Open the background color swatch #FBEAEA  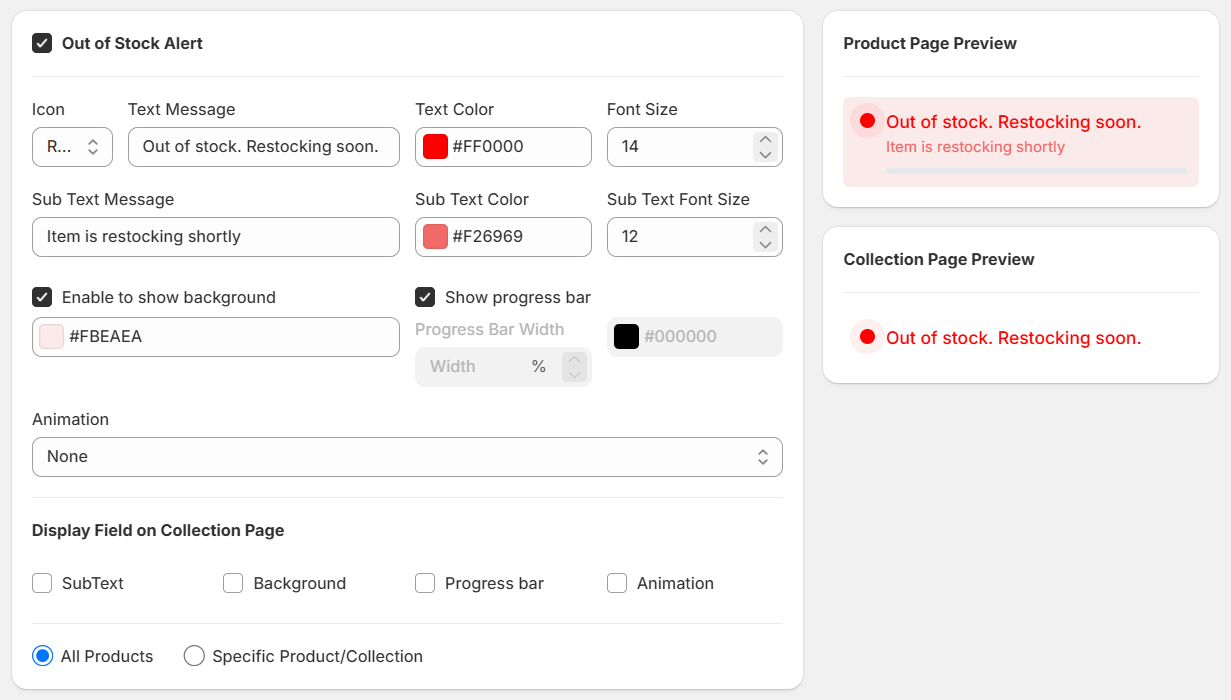click(x=52, y=337)
